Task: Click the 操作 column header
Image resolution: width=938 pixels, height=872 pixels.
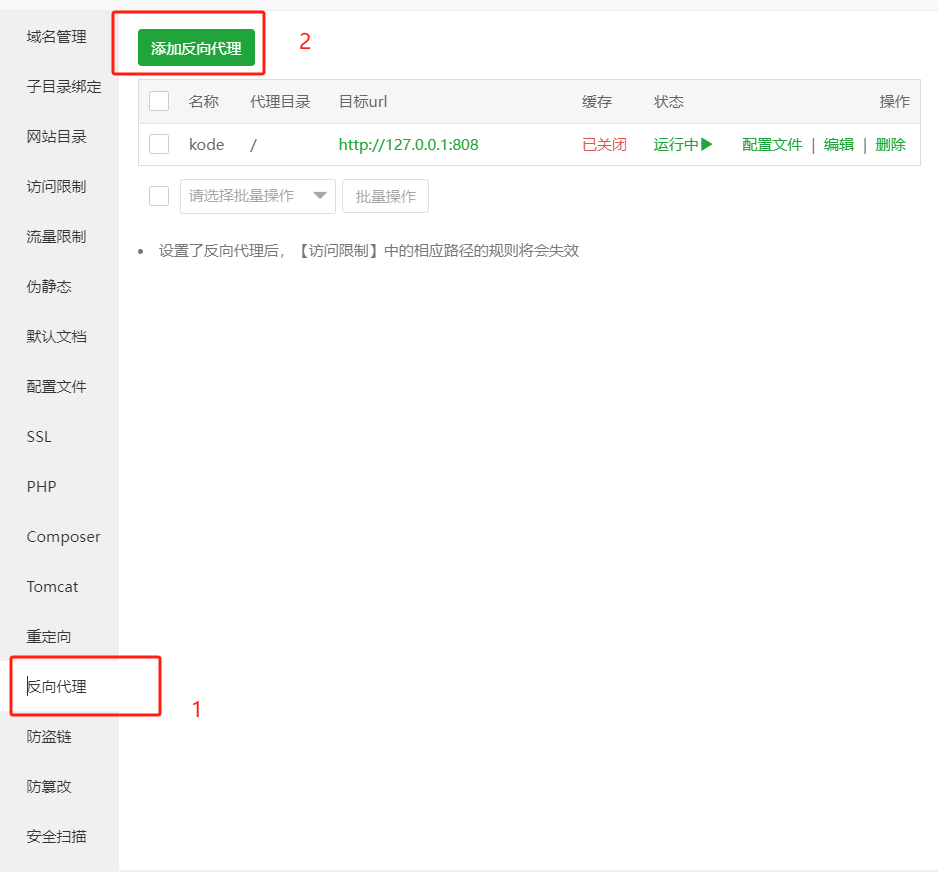Action: (x=894, y=102)
